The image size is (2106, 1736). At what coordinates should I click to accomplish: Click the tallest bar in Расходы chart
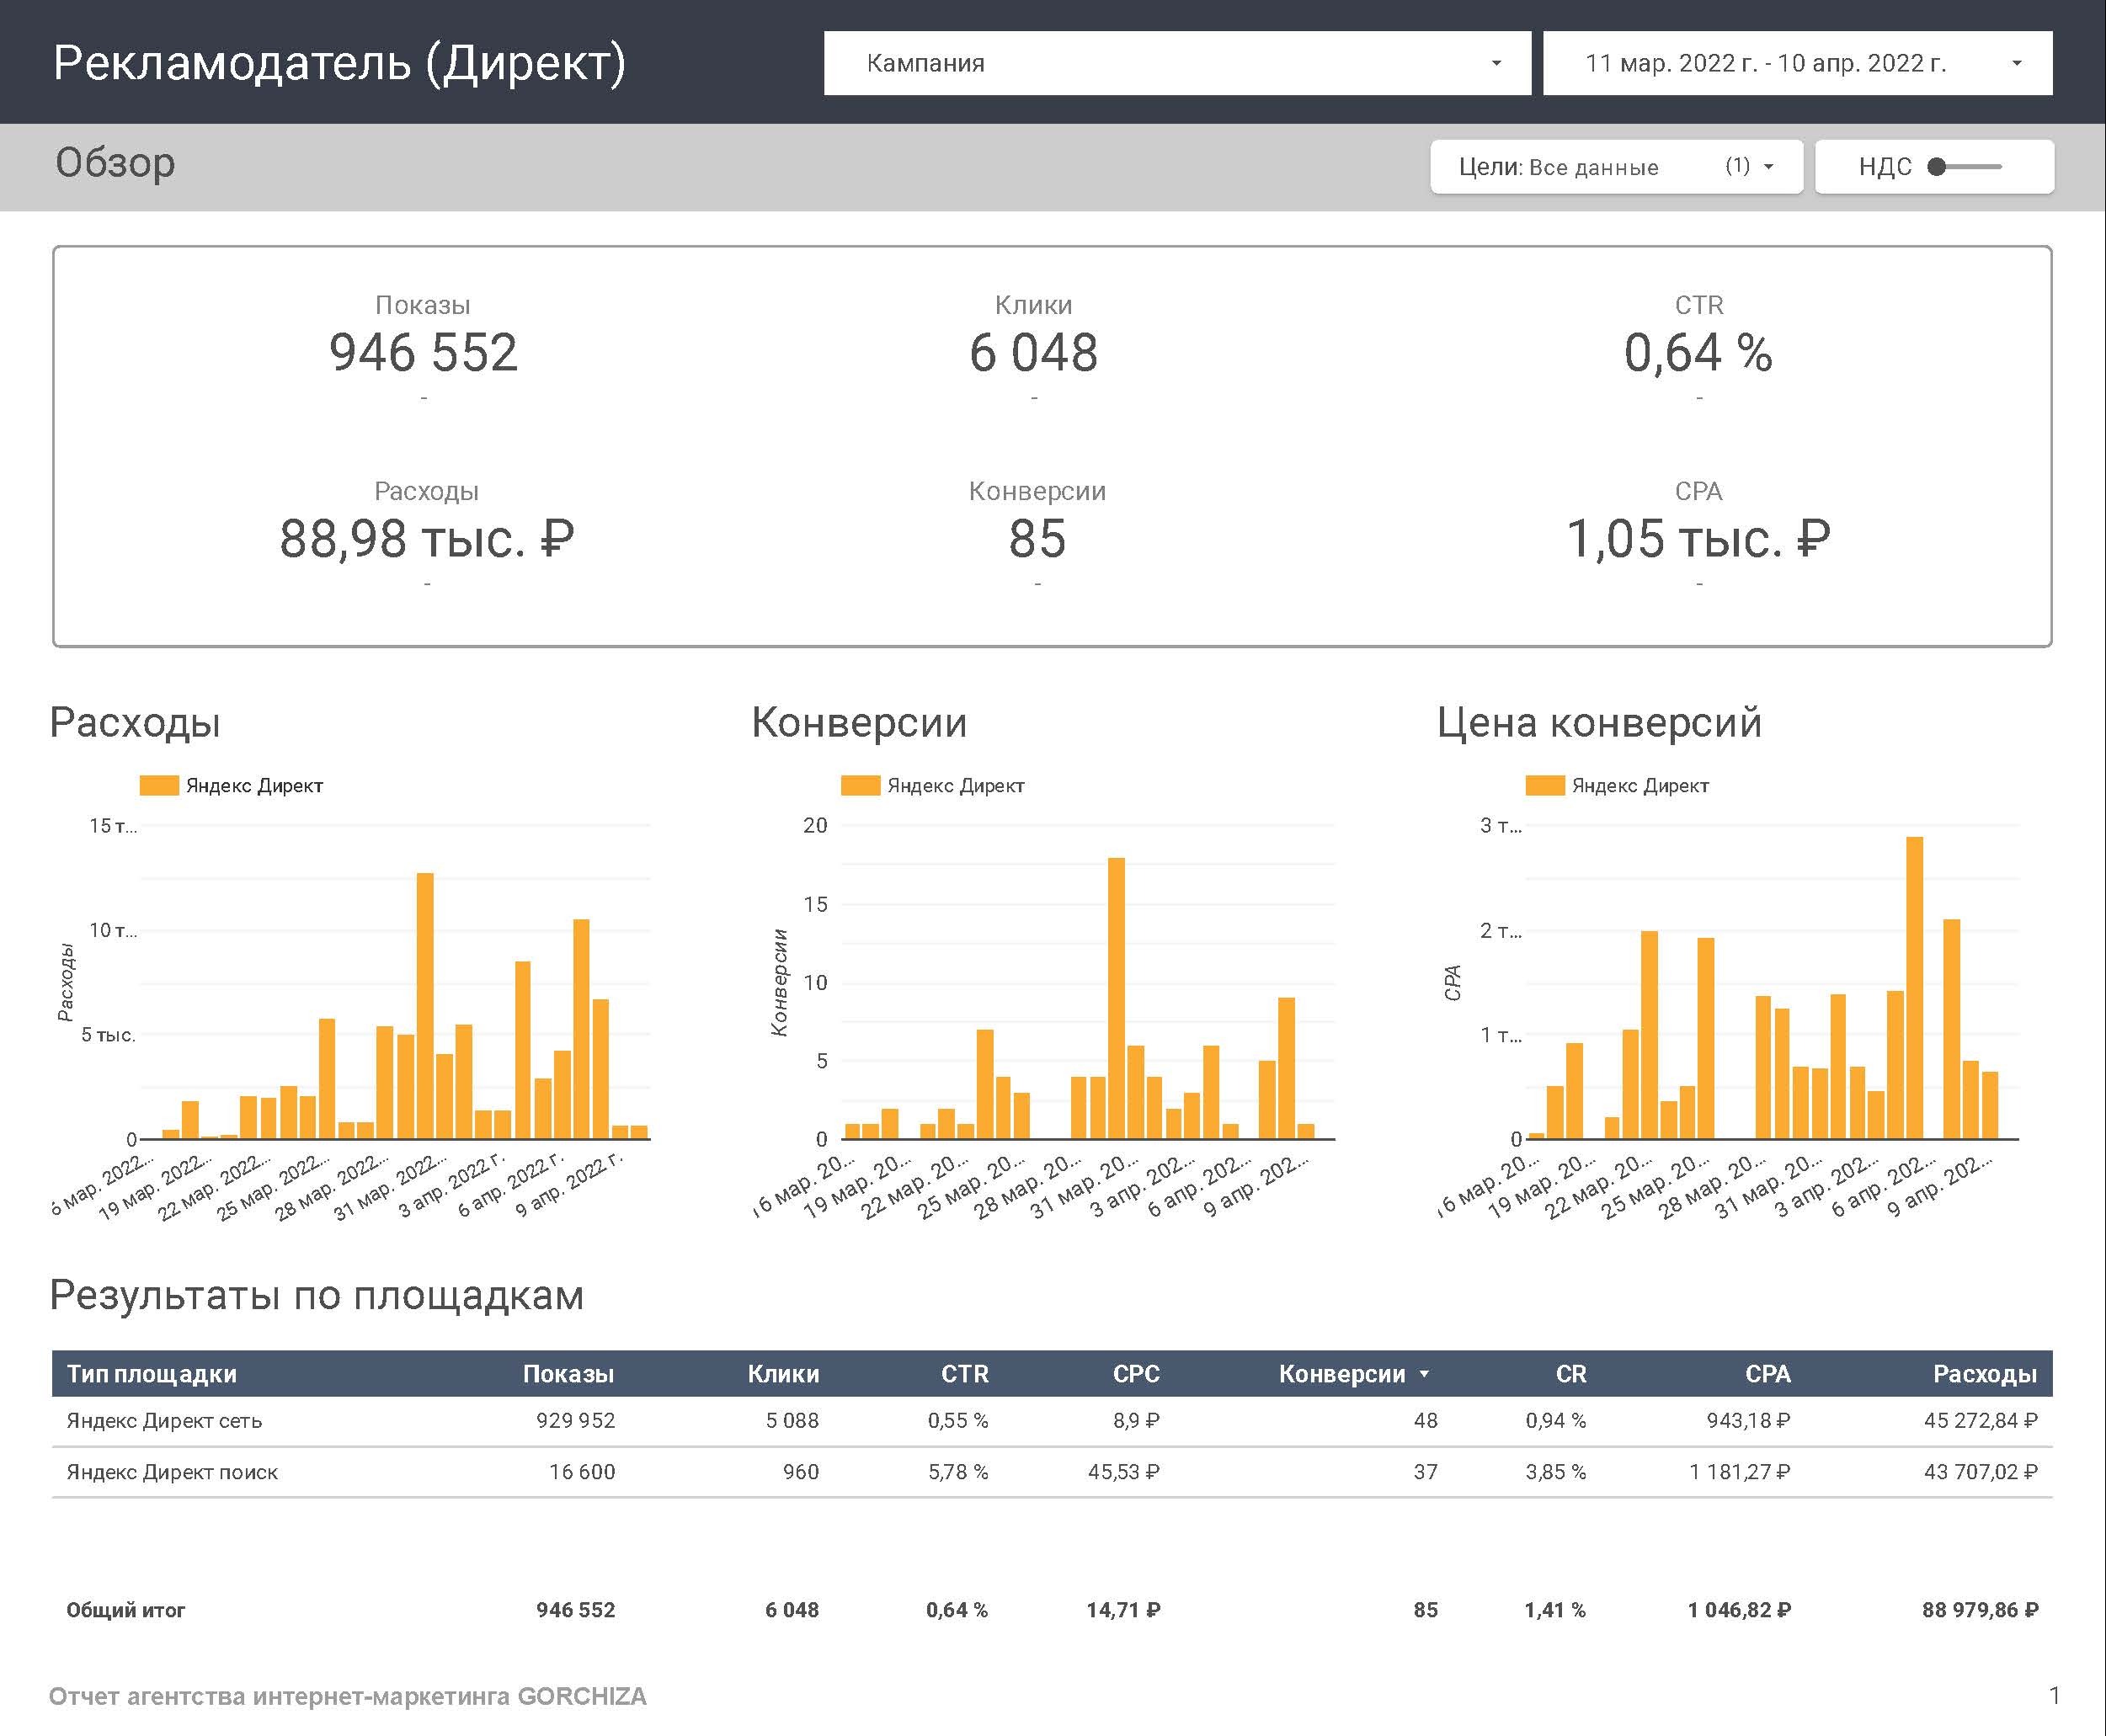click(425, 1005)
